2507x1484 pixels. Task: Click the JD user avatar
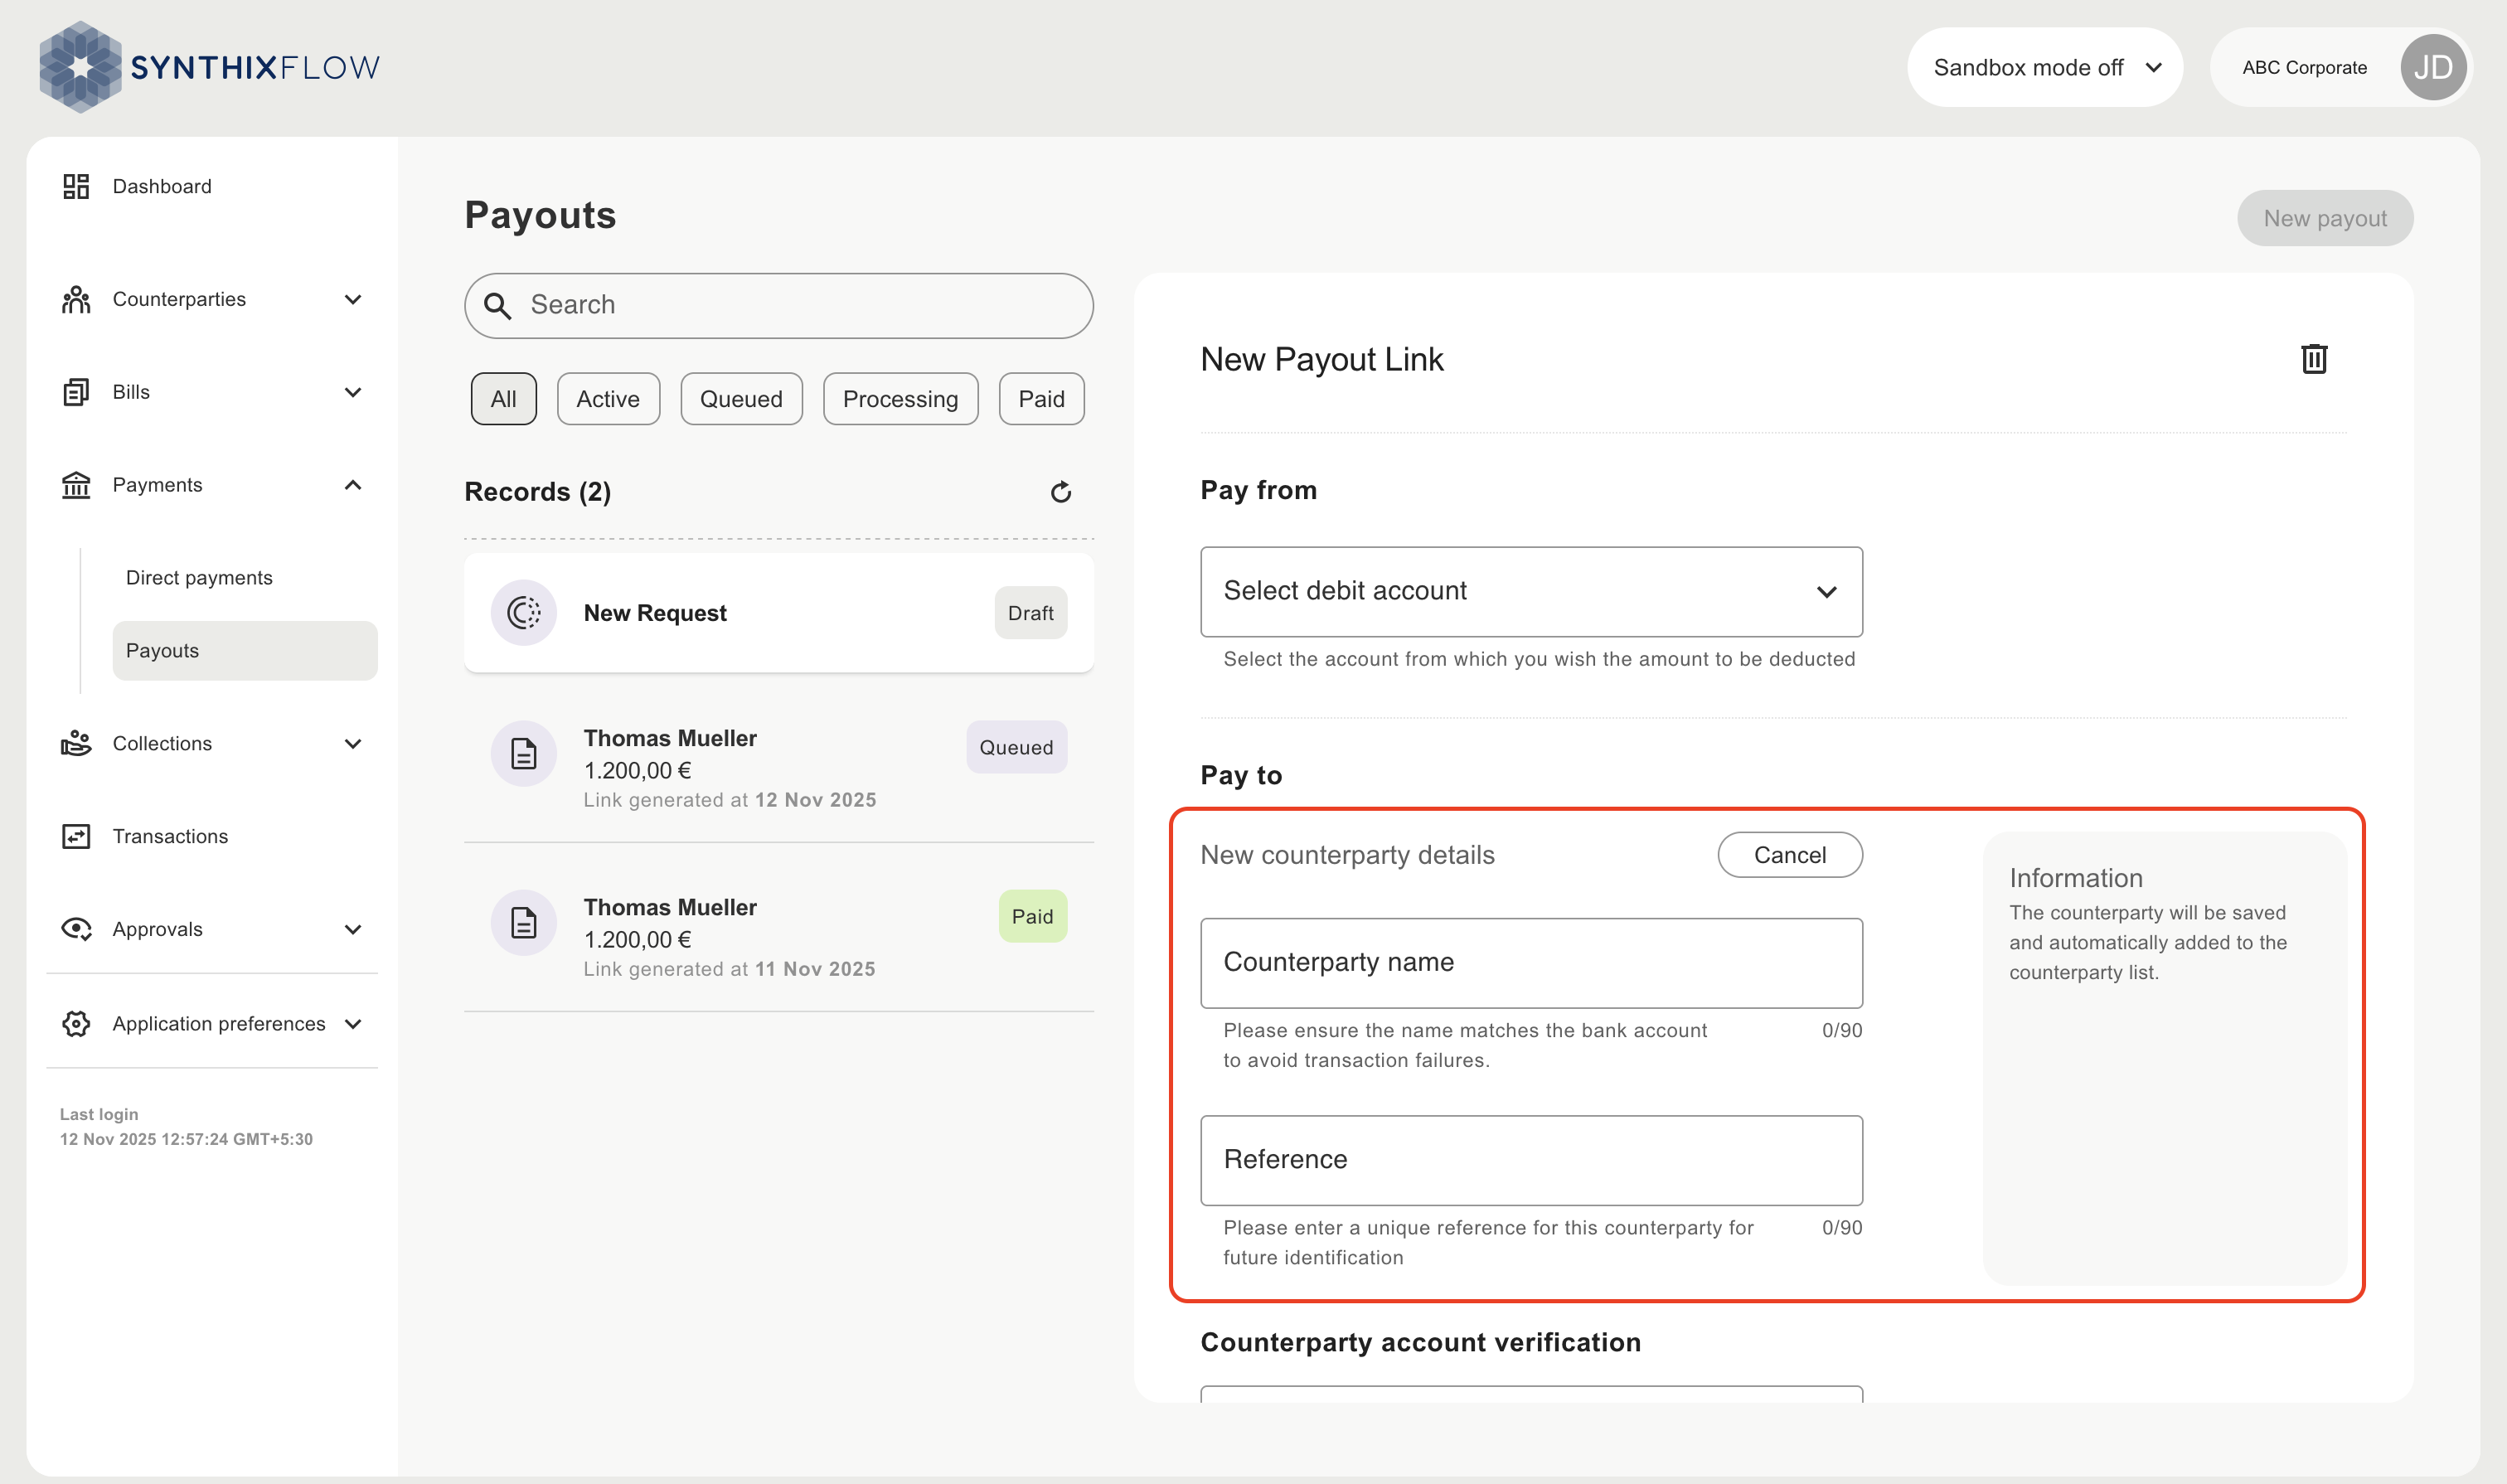click(2433, 67)
